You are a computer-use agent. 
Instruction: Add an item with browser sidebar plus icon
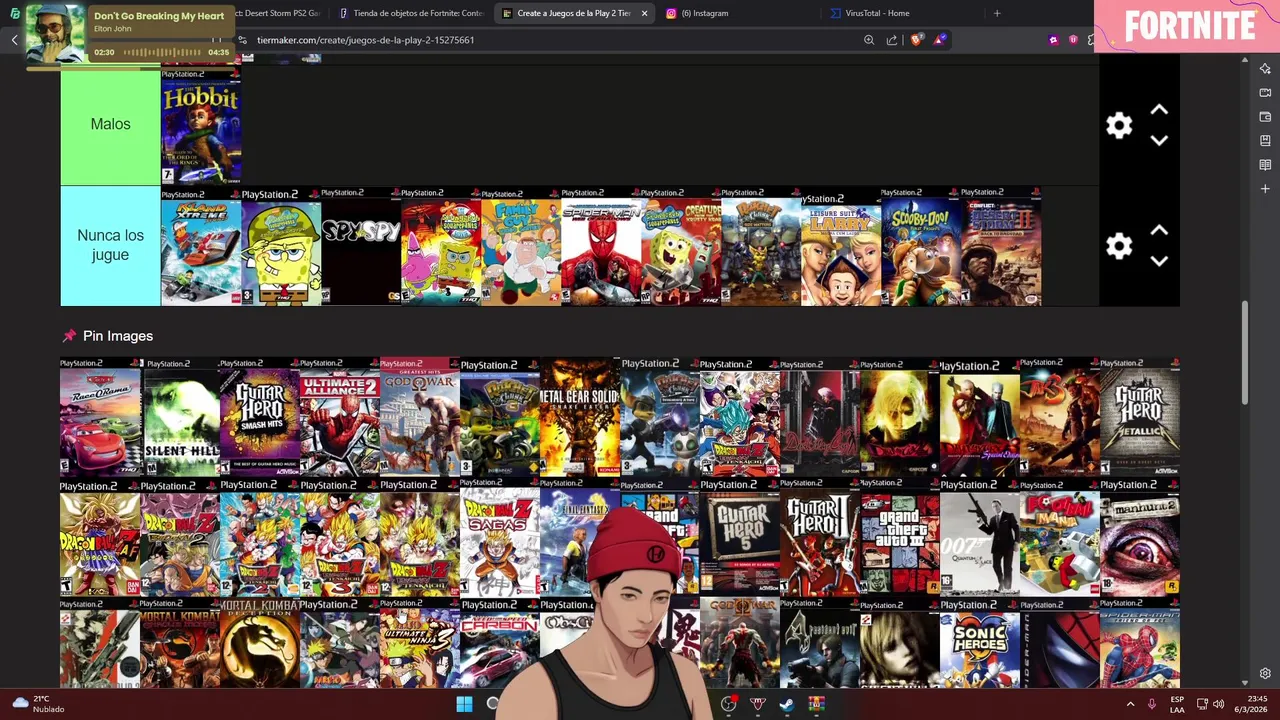pos(1265,188)
